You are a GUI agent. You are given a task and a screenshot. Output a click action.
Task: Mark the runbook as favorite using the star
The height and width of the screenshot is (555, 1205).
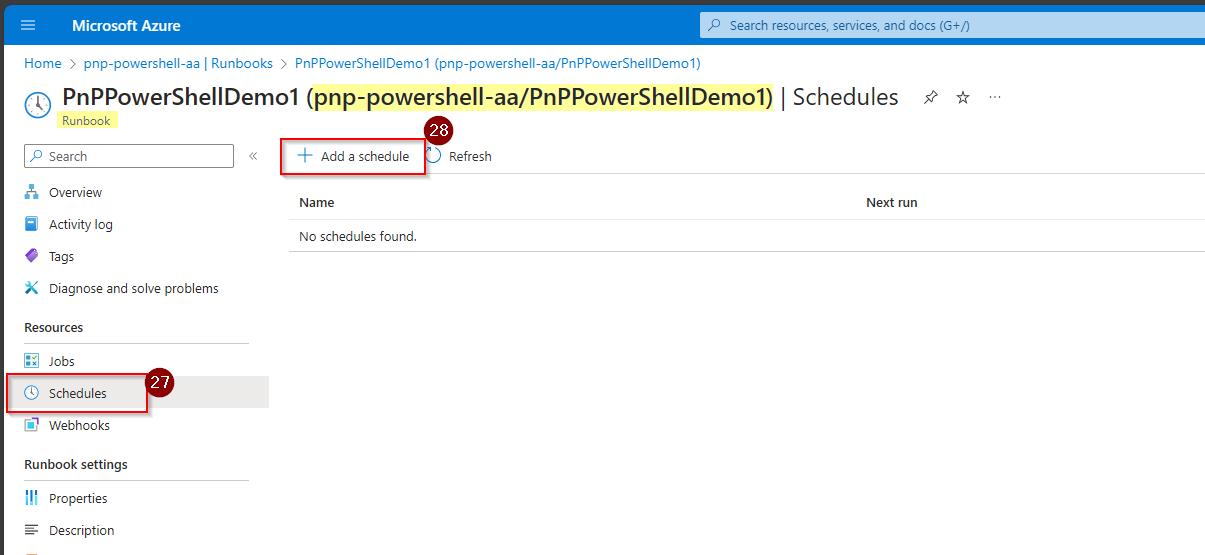click(x=963, y=97)
